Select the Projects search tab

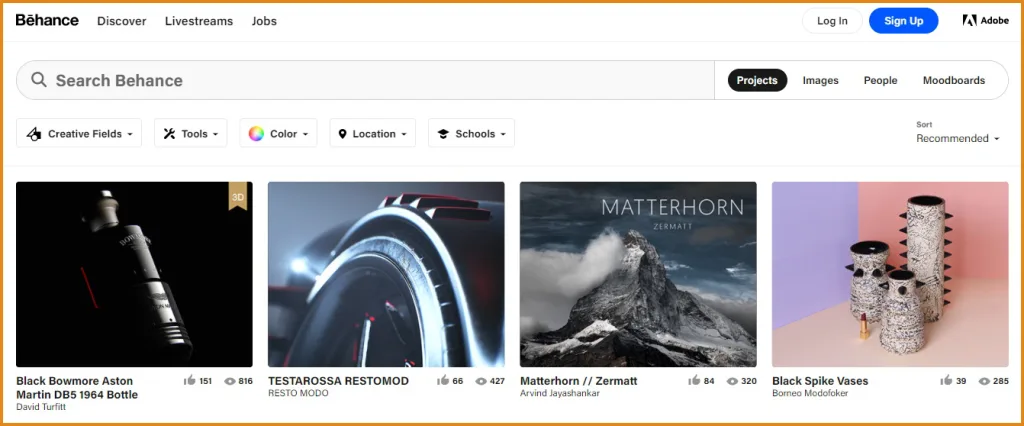coord(758,80)
